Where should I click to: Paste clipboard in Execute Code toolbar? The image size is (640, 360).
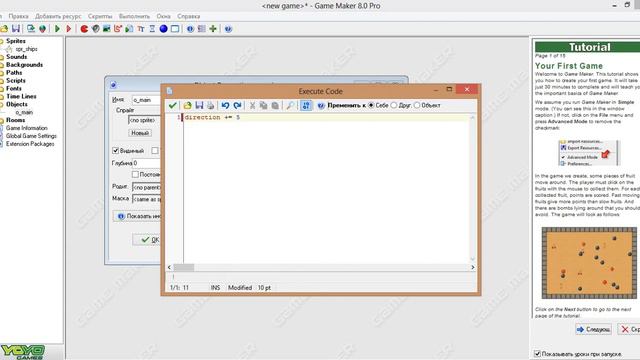pos(275,105)
